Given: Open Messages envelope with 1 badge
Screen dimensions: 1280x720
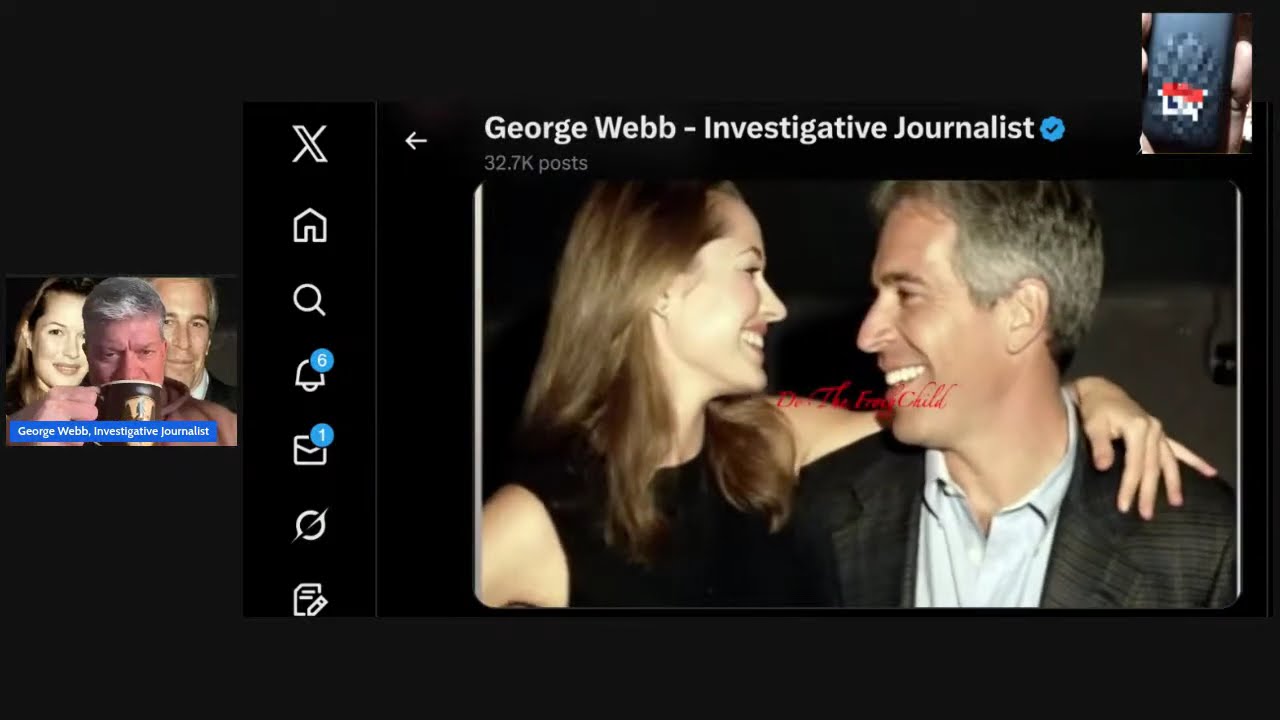Looking at the screenshot, I should [311, 447].
